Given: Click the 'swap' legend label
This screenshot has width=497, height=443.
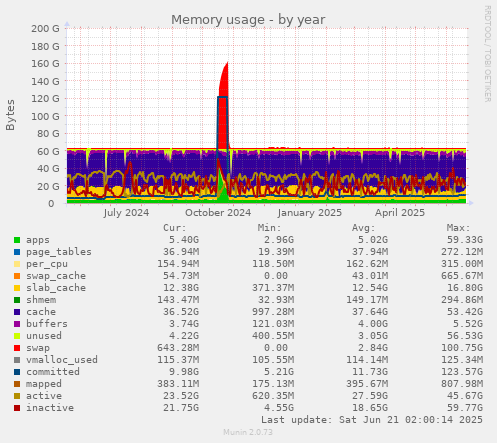Looking at the screenshot, I should tap(38, 348).
